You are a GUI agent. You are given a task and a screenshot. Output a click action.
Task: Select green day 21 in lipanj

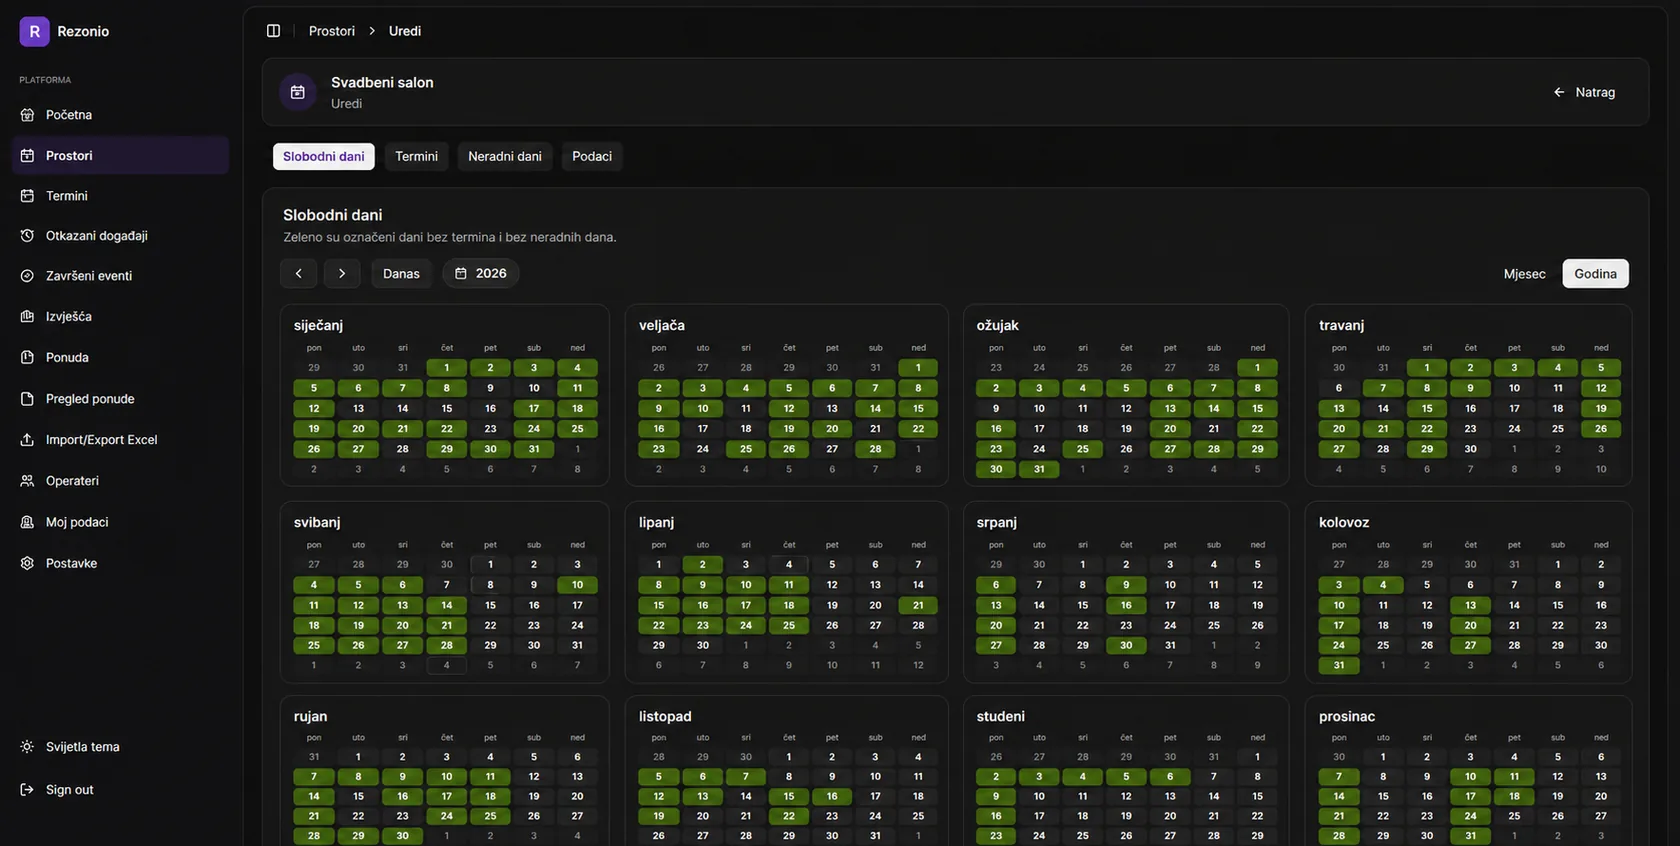pos(918,606)
